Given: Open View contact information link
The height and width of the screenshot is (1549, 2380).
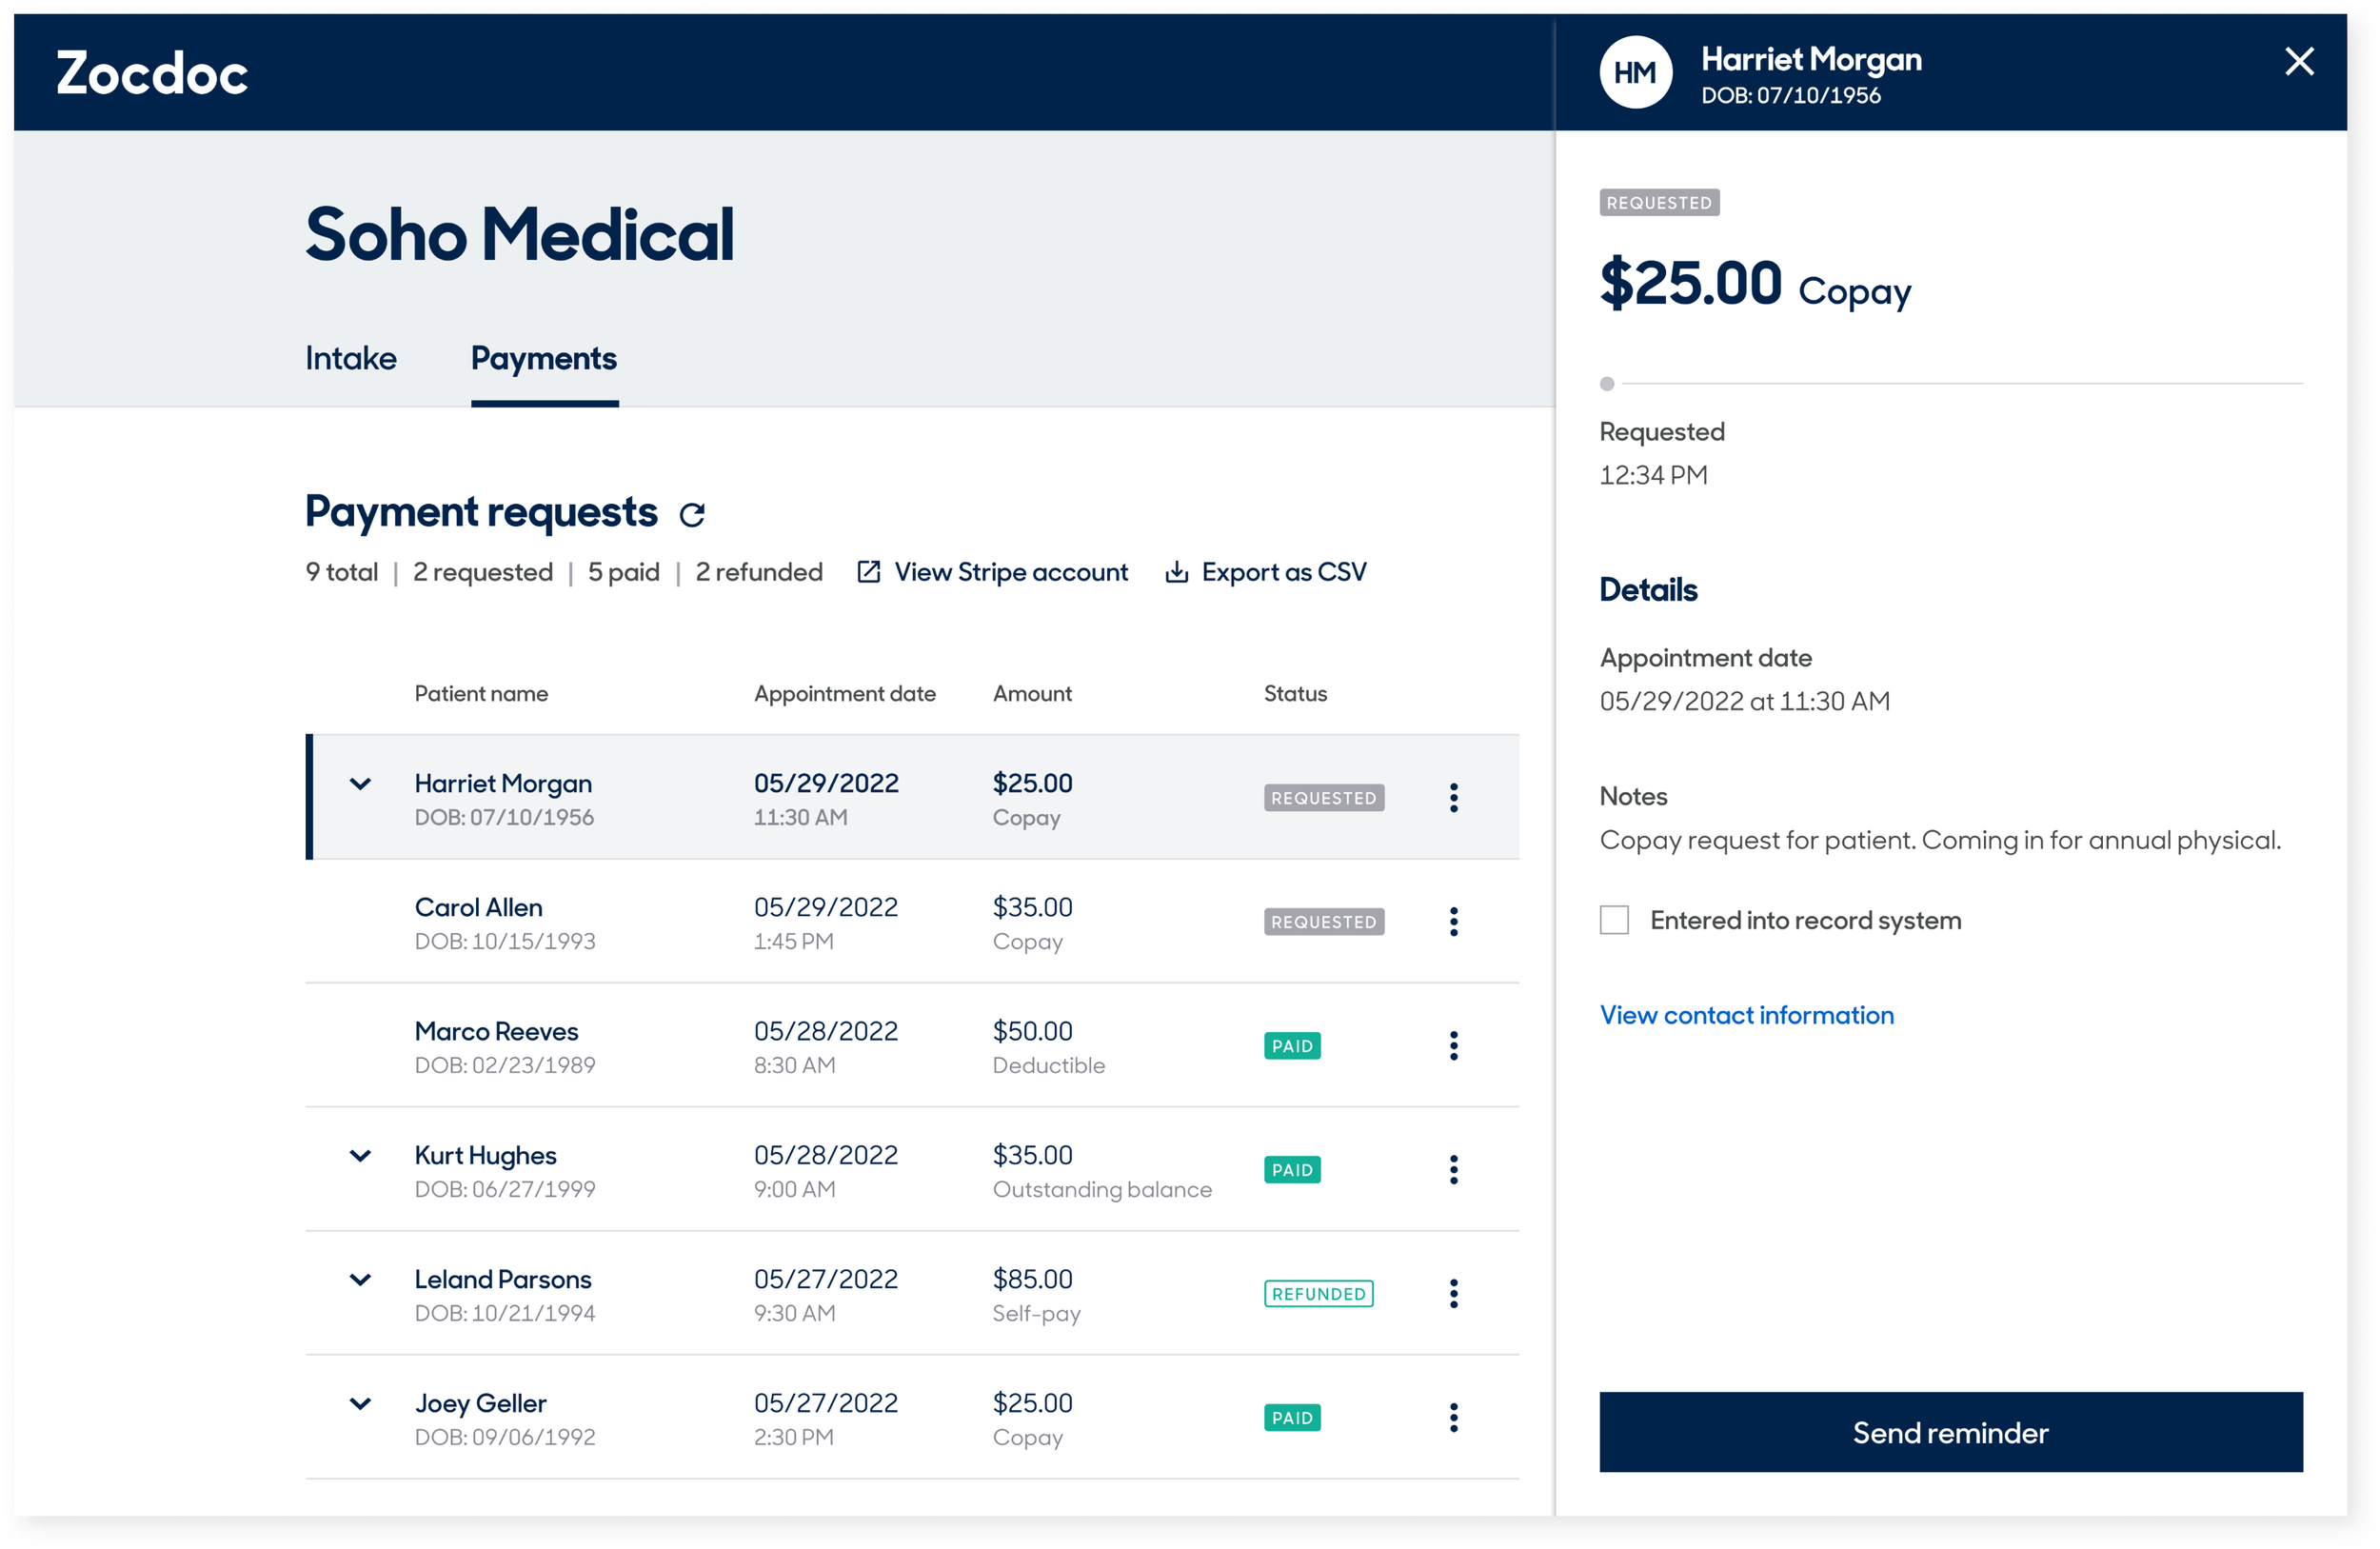Looking at the screenshot, I should tap(1746, 1015).
